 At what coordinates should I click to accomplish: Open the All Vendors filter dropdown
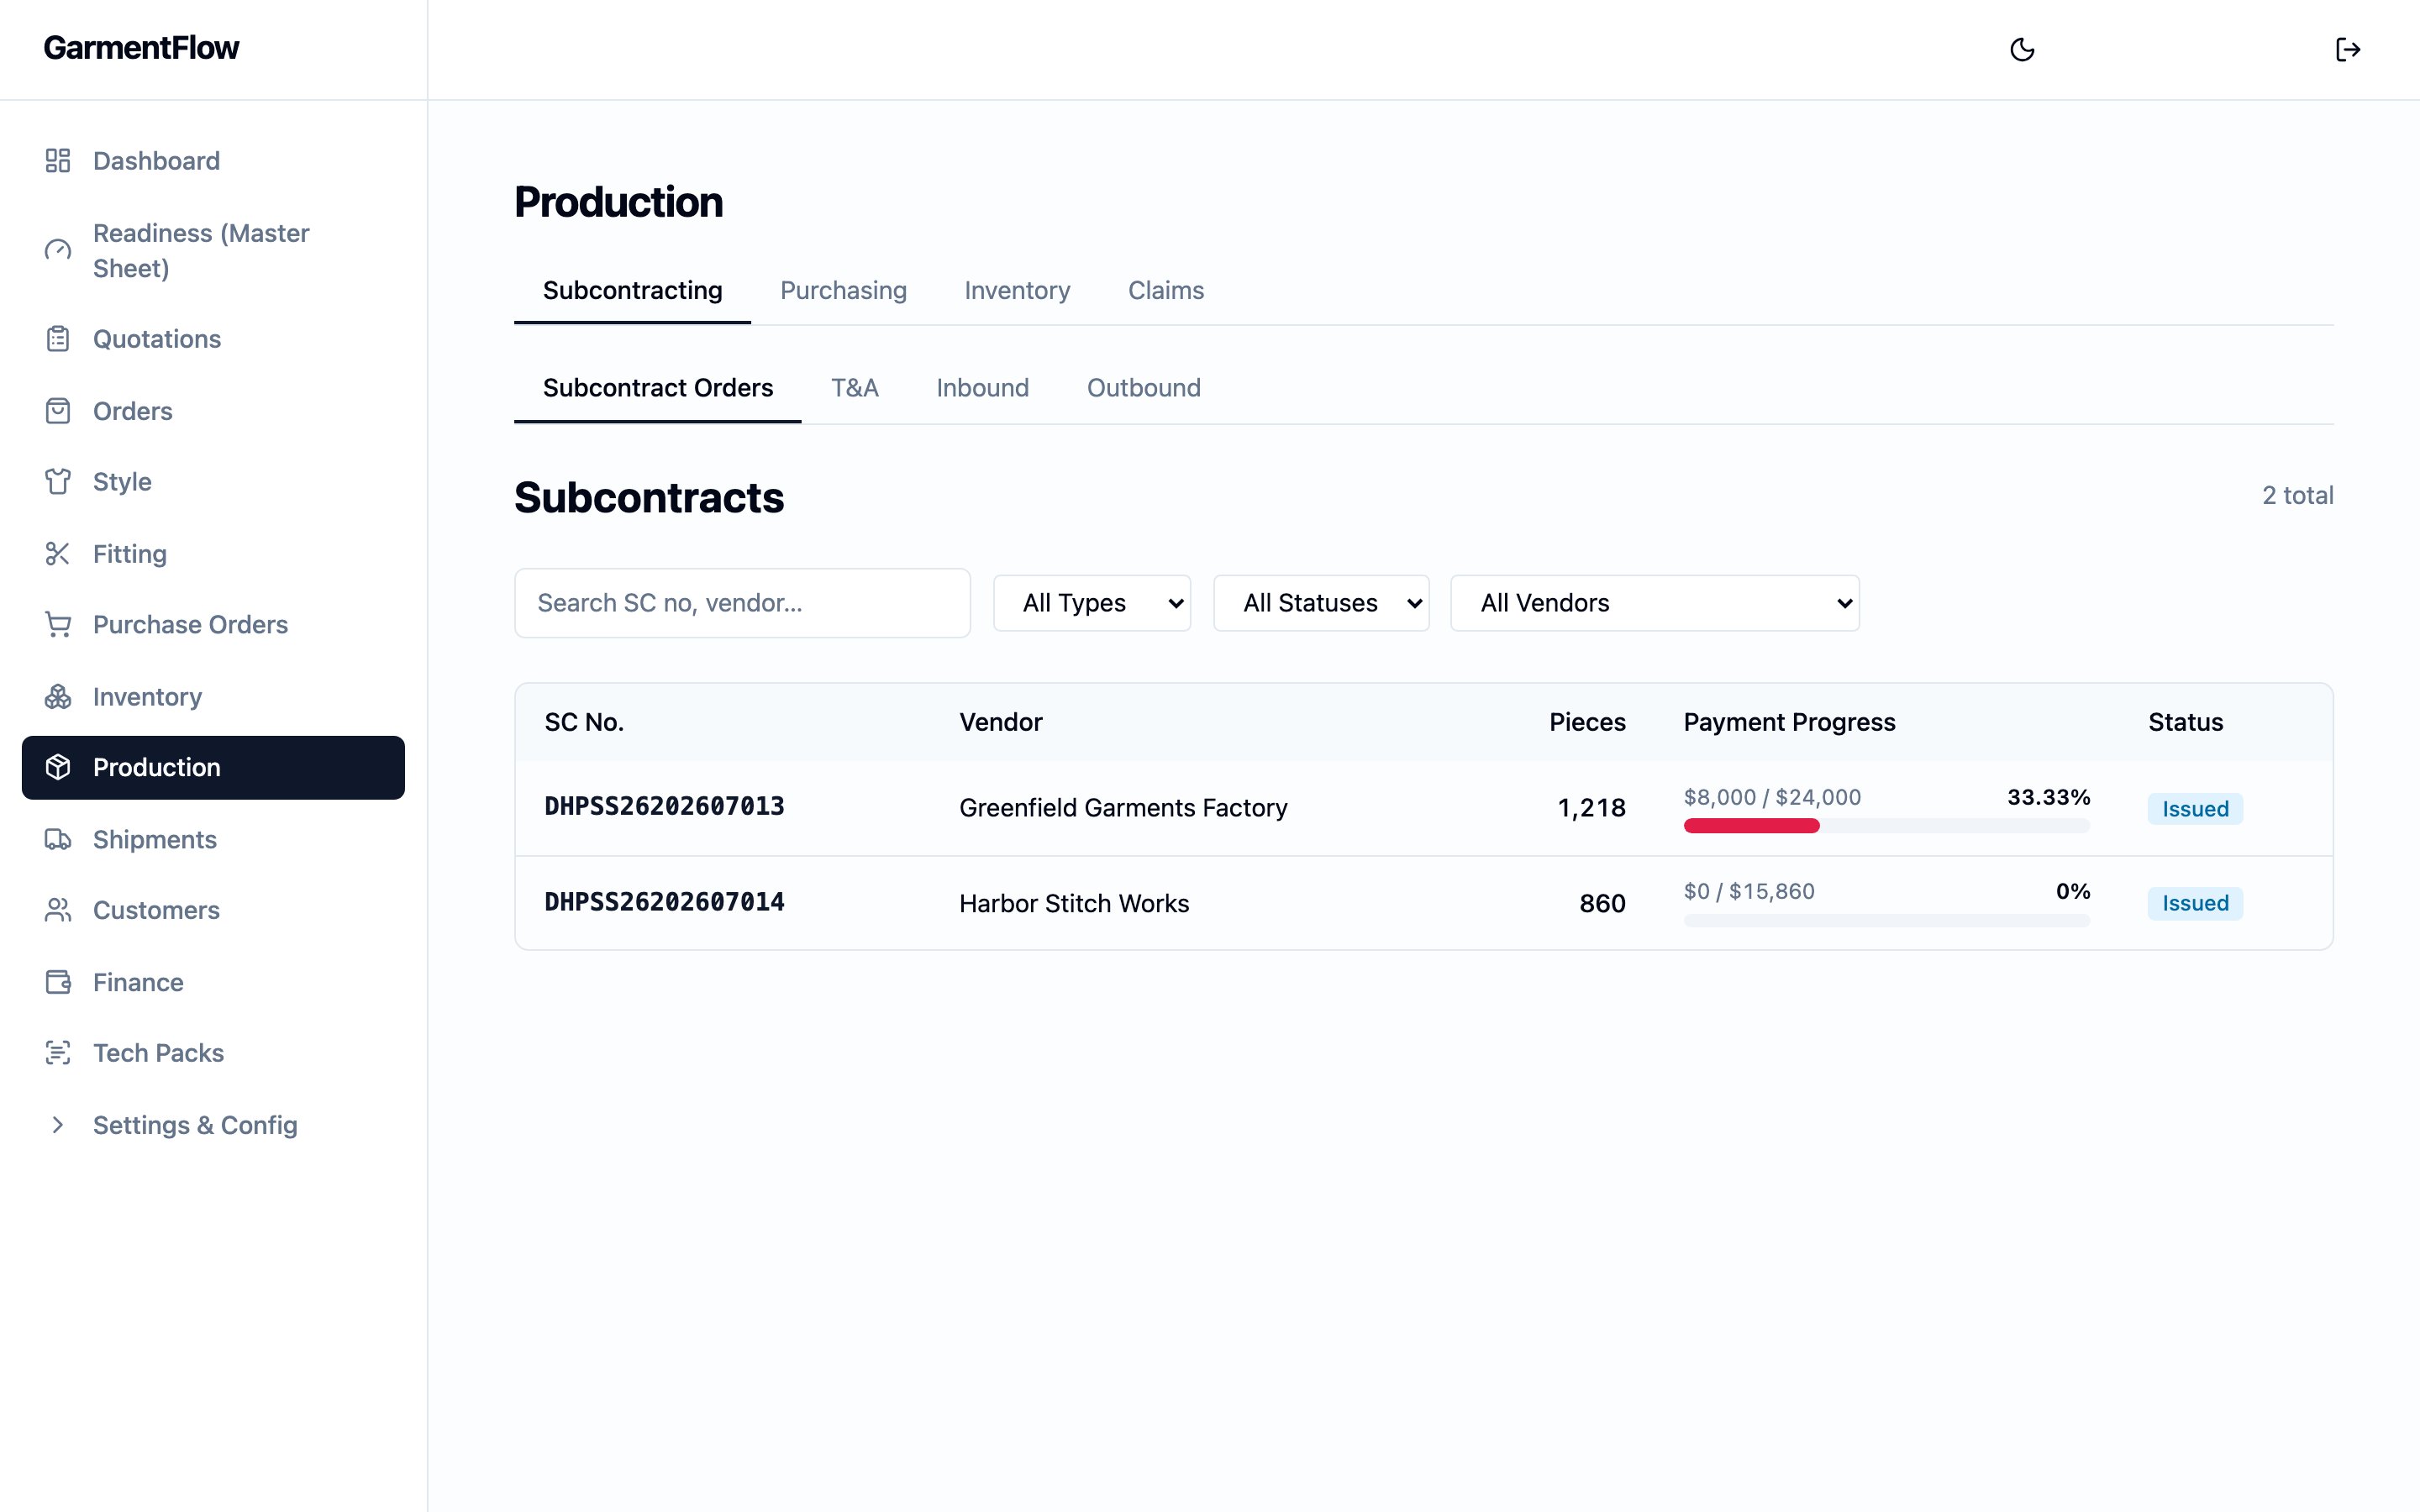[x=1655, y=603]
